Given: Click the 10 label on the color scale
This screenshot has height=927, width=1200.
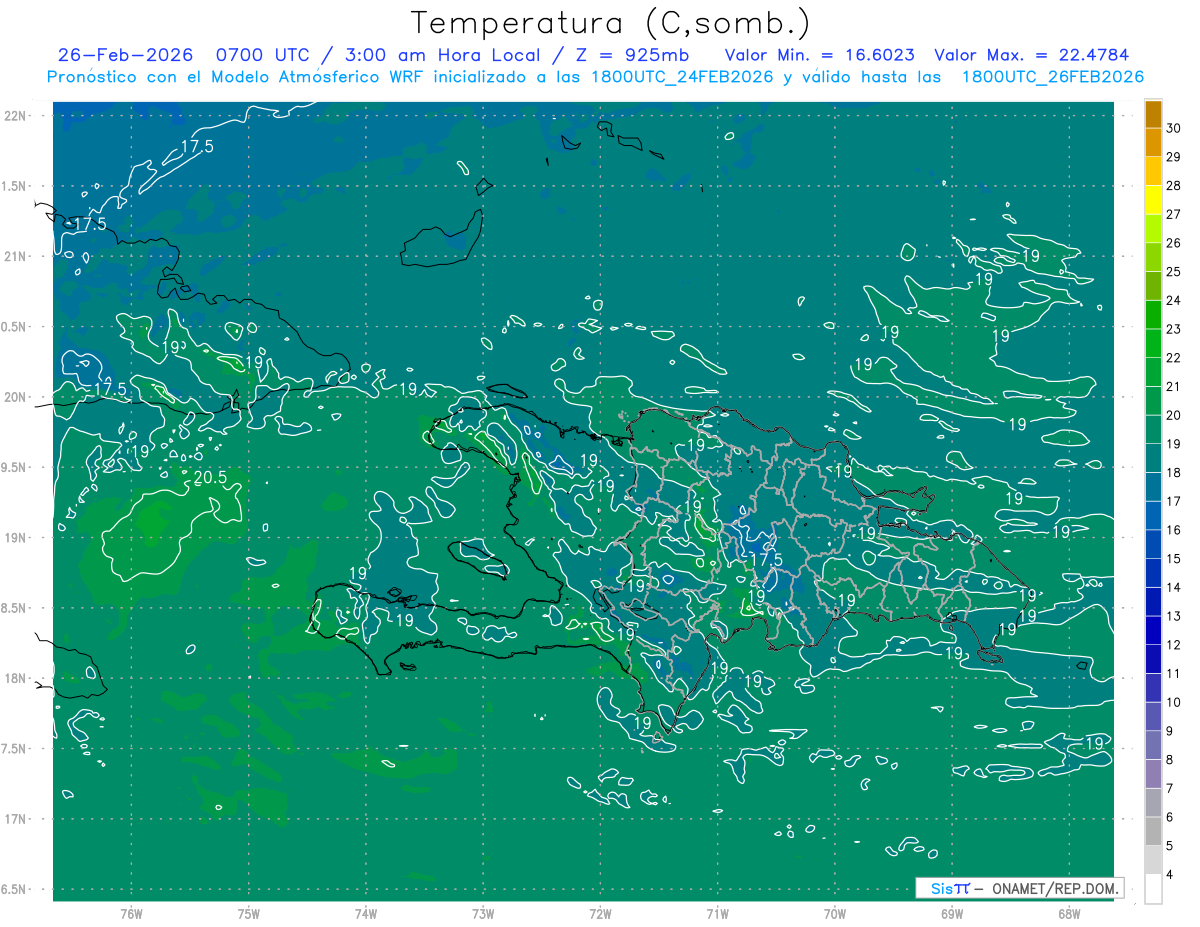Looking at the screenshot, I should (x=1173, y=702).
